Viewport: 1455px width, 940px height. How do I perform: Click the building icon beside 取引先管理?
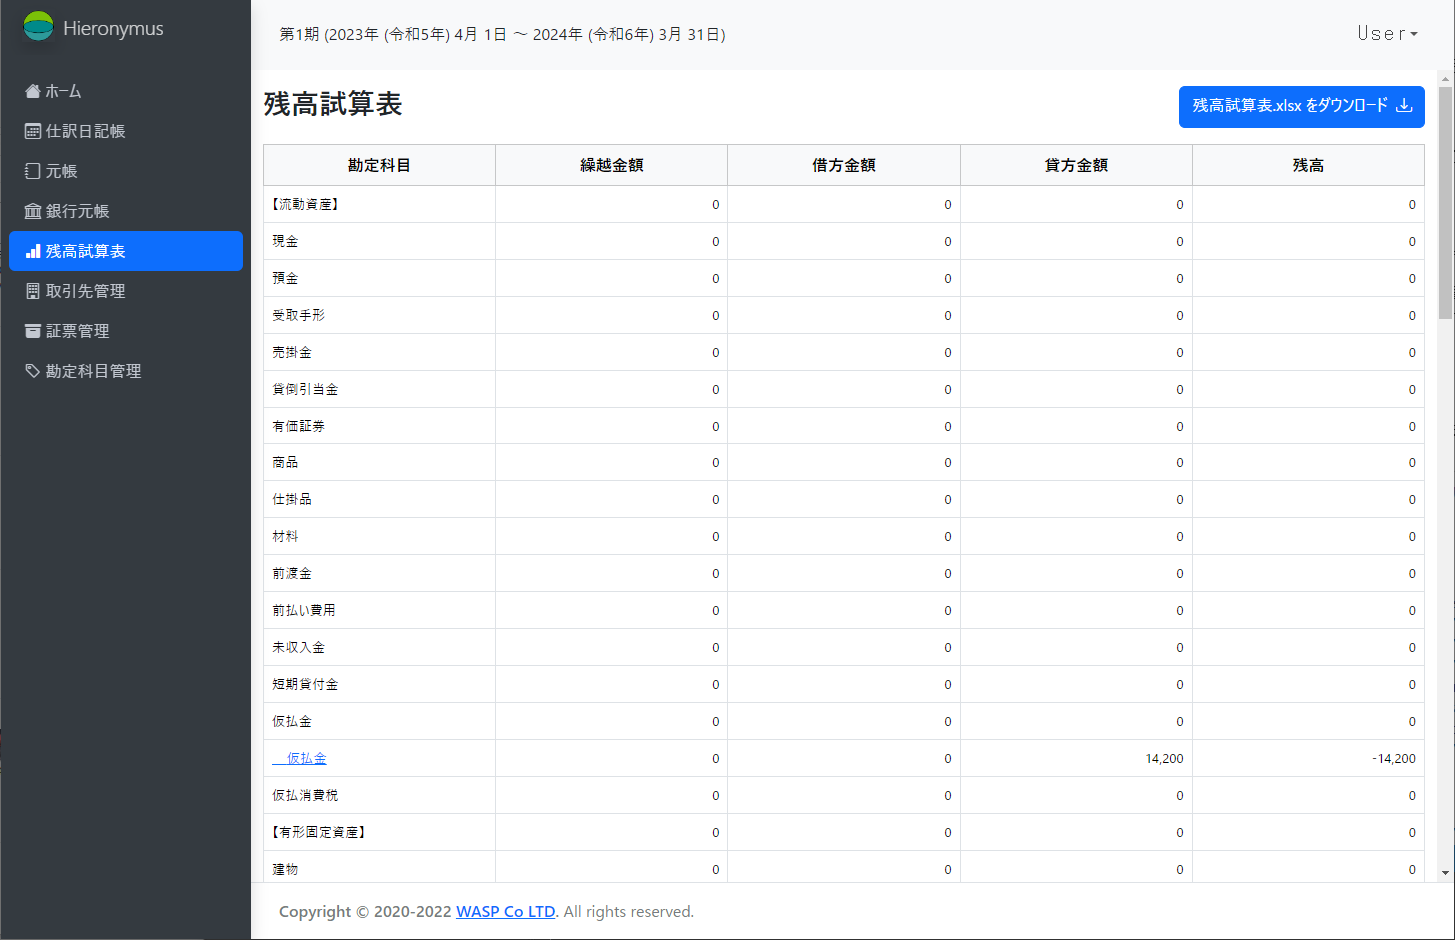(33, 291)
